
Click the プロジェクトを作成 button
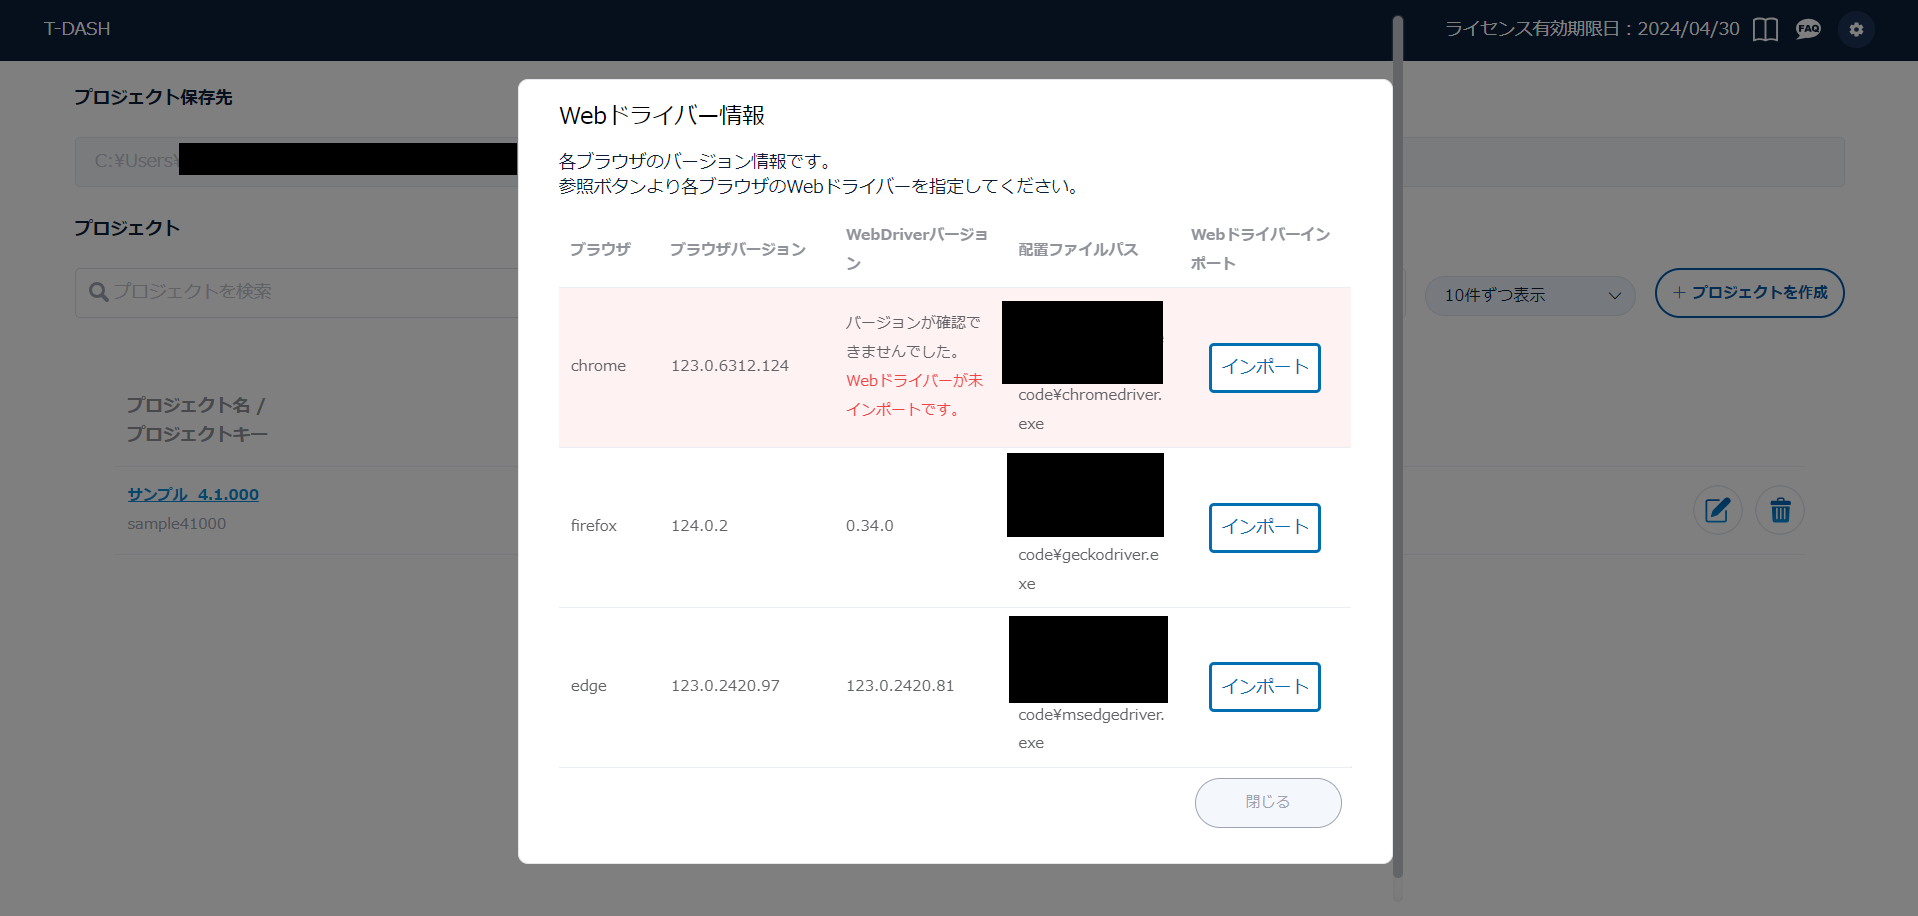point(1749,293)
